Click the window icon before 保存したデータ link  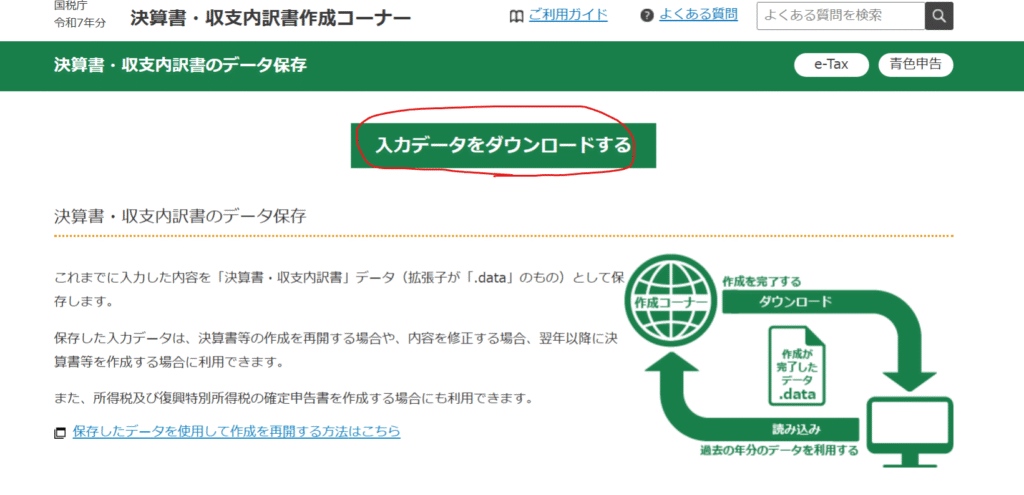(x=60, y=433)
